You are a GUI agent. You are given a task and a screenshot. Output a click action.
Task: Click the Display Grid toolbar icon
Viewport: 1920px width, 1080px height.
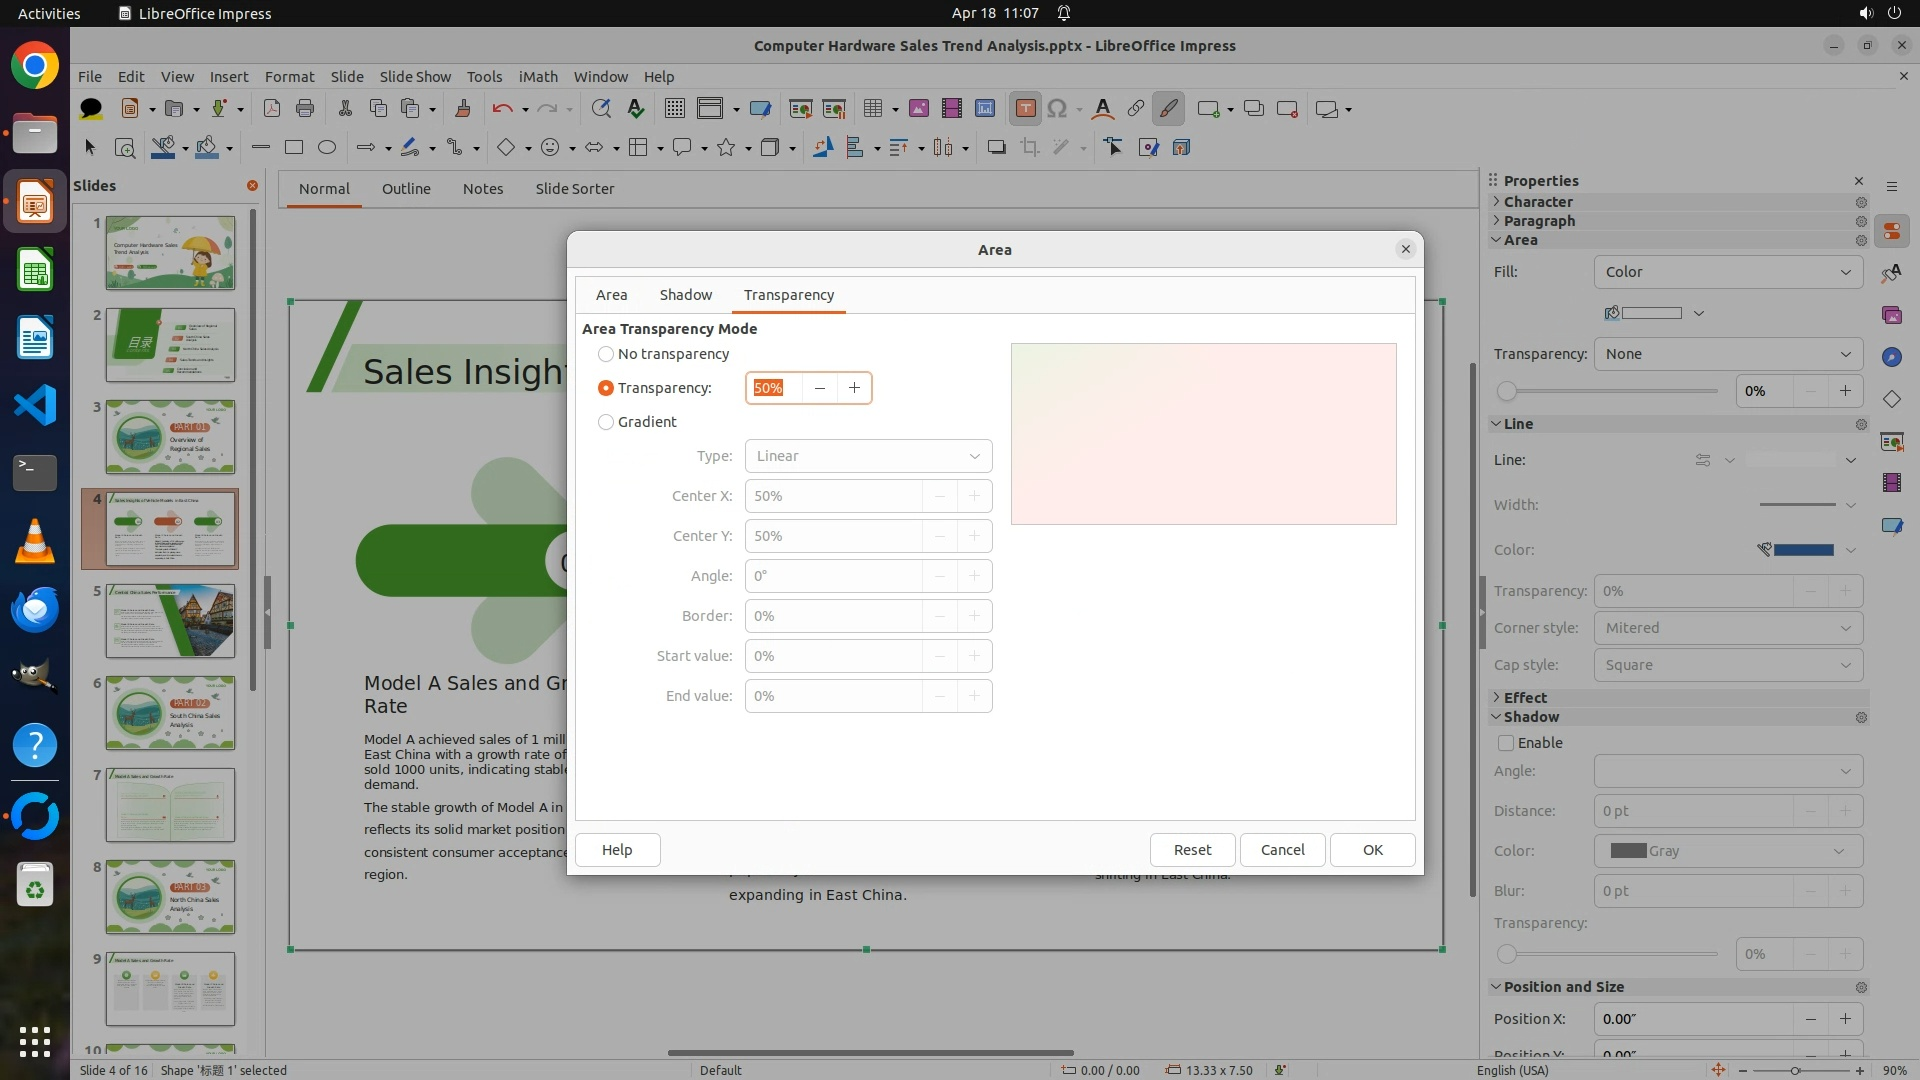point(675,109)
